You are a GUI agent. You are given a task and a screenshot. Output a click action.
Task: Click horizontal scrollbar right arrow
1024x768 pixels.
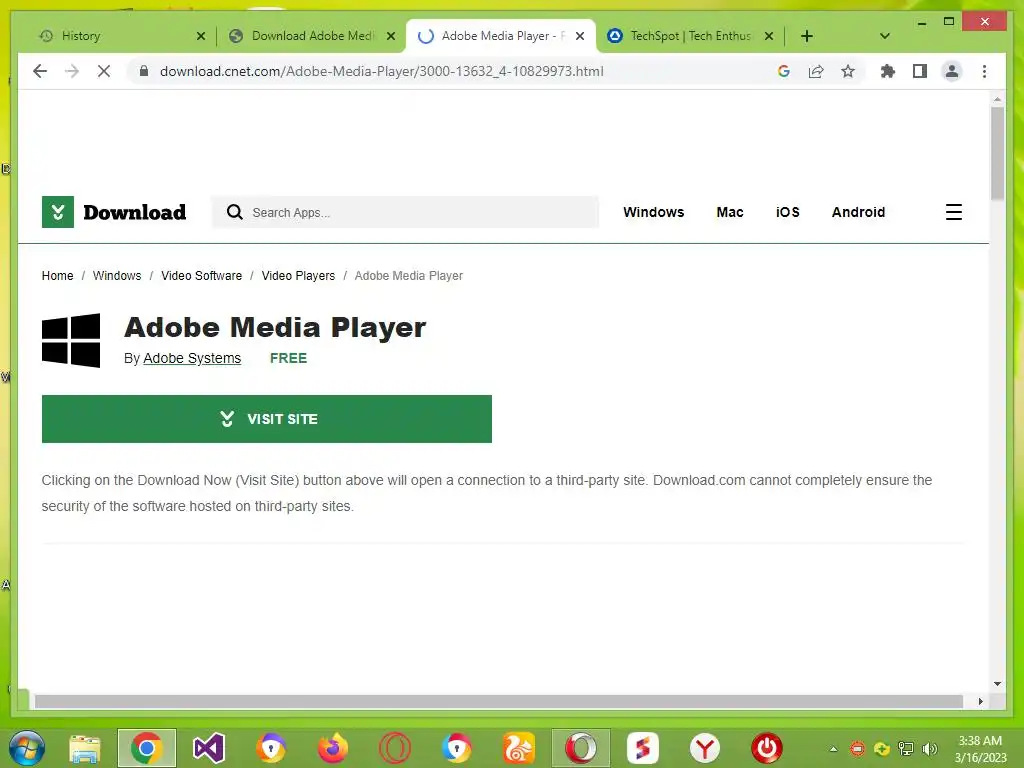980,701
